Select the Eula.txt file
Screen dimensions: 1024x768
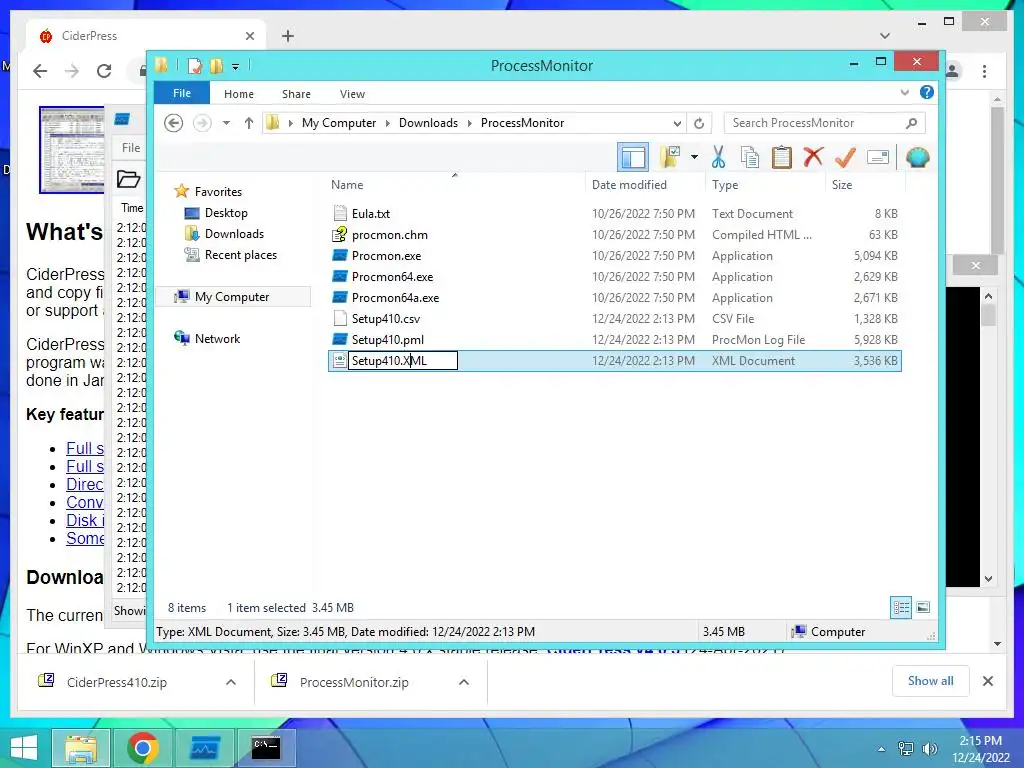370,214
